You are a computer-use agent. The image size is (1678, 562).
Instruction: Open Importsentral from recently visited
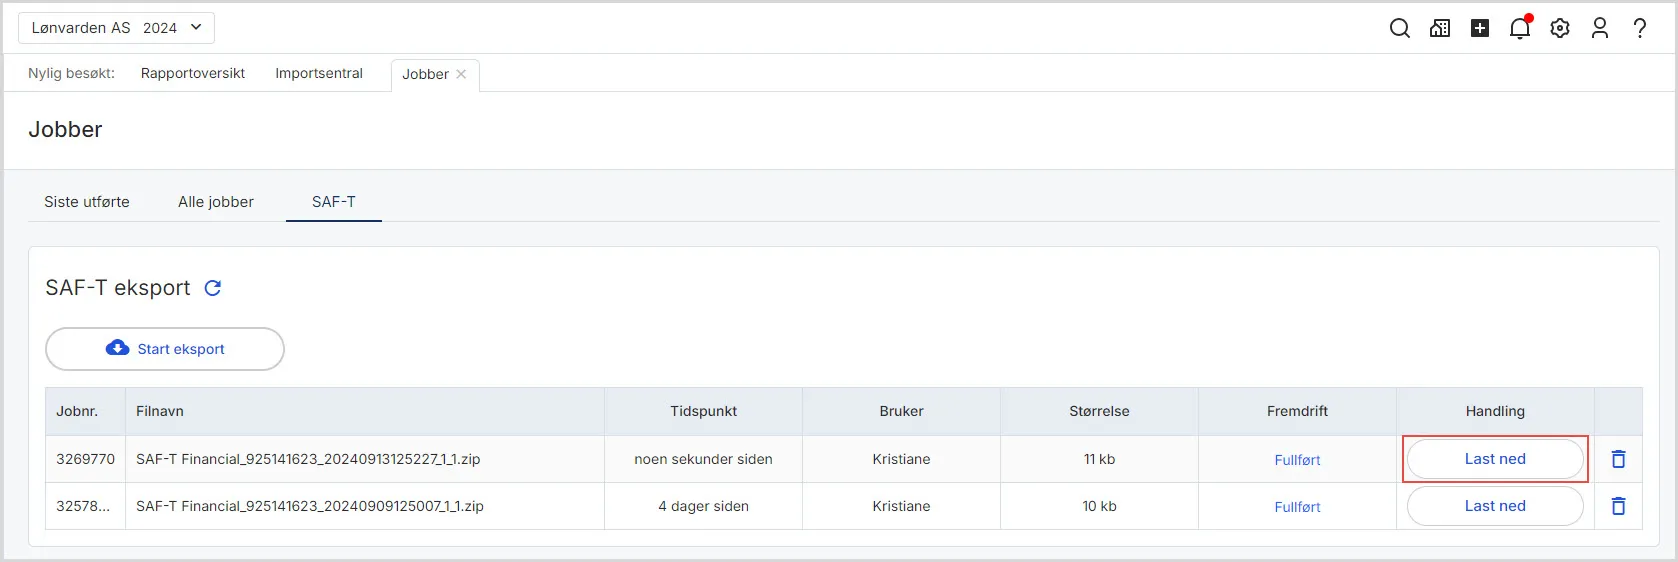coord(319,73)
